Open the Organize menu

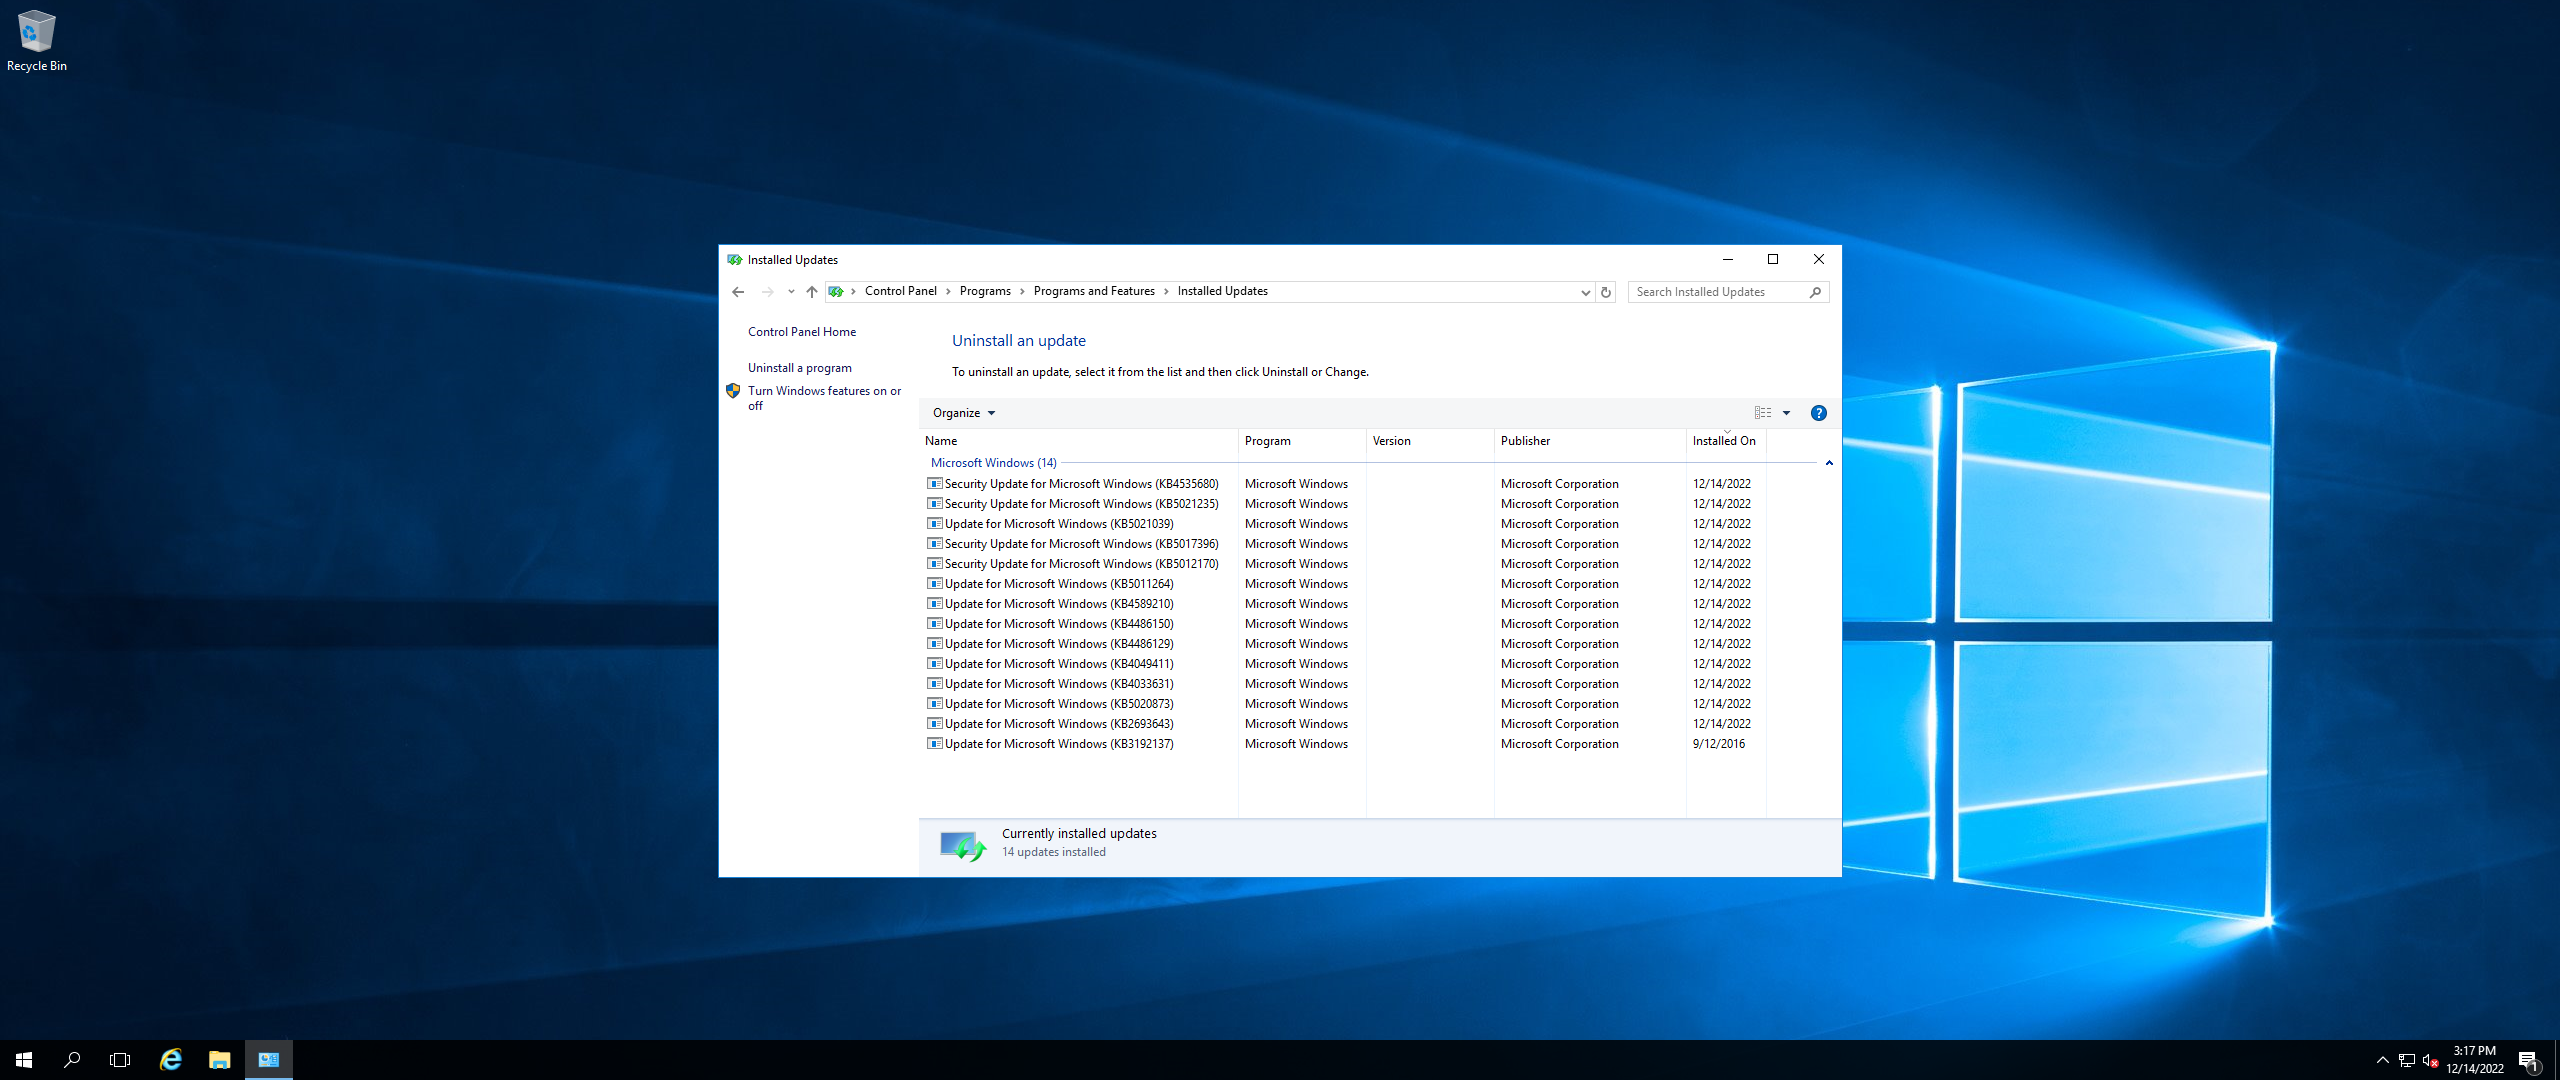point(963,413)
